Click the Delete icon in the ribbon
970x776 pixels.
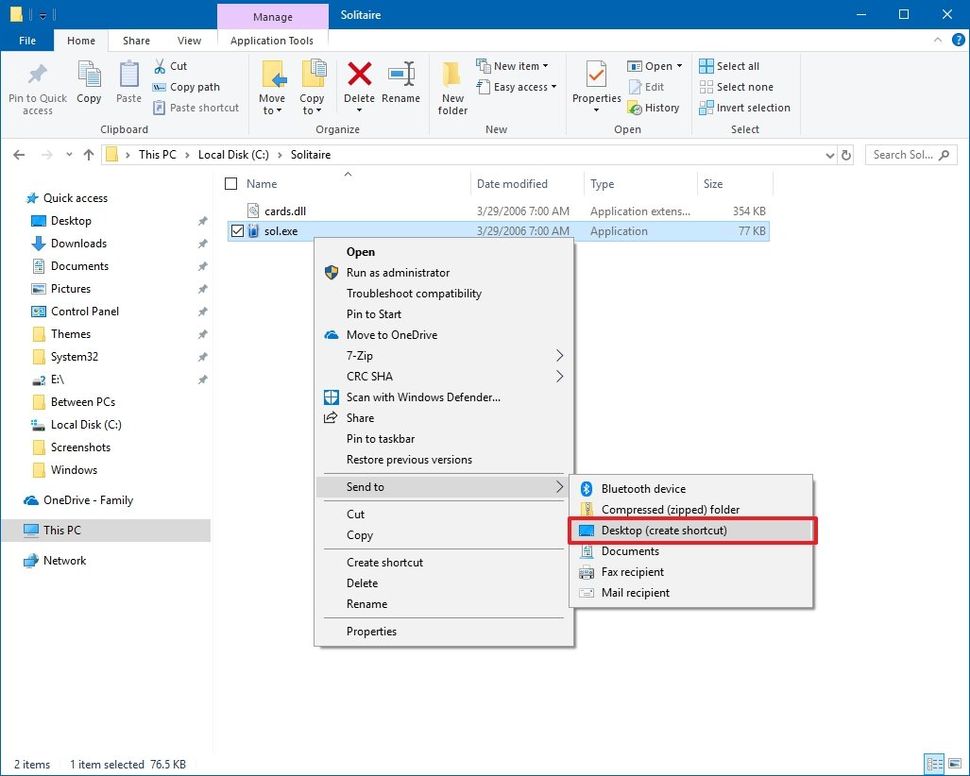(x=359, y=80)
